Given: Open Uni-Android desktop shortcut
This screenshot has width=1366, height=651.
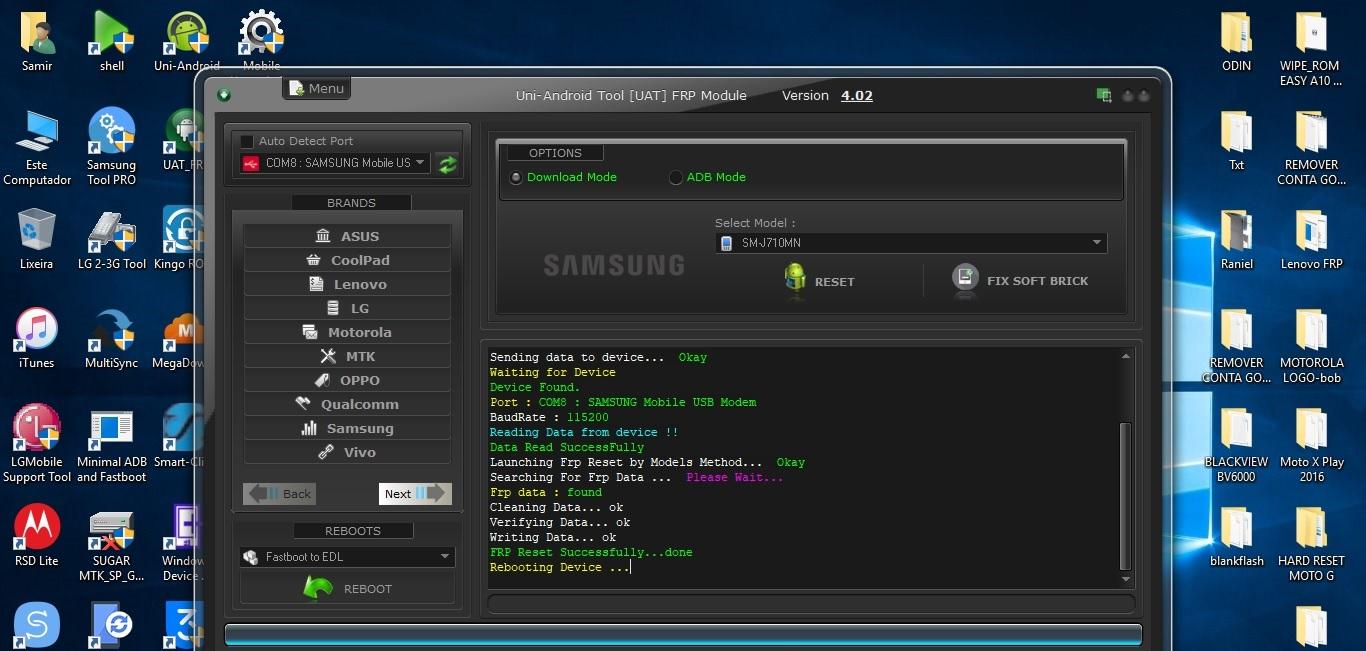Looking at the screenshot, I should pyautogui.click(x=187, y=42).
